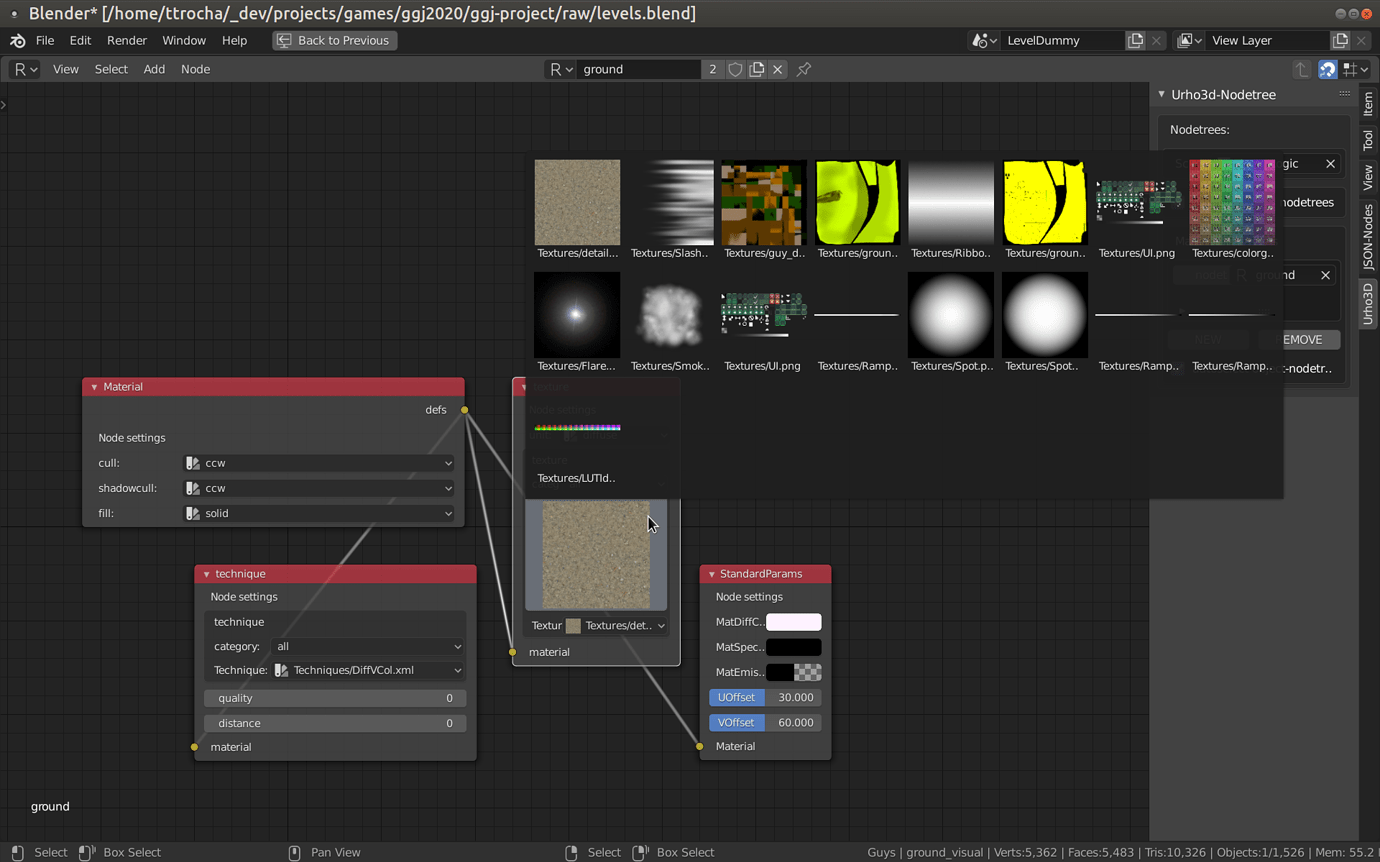Switch to the JSON-Nodes sidebar tab
This screenshot has height=862, width=1380.
[x=1368, y=237]
